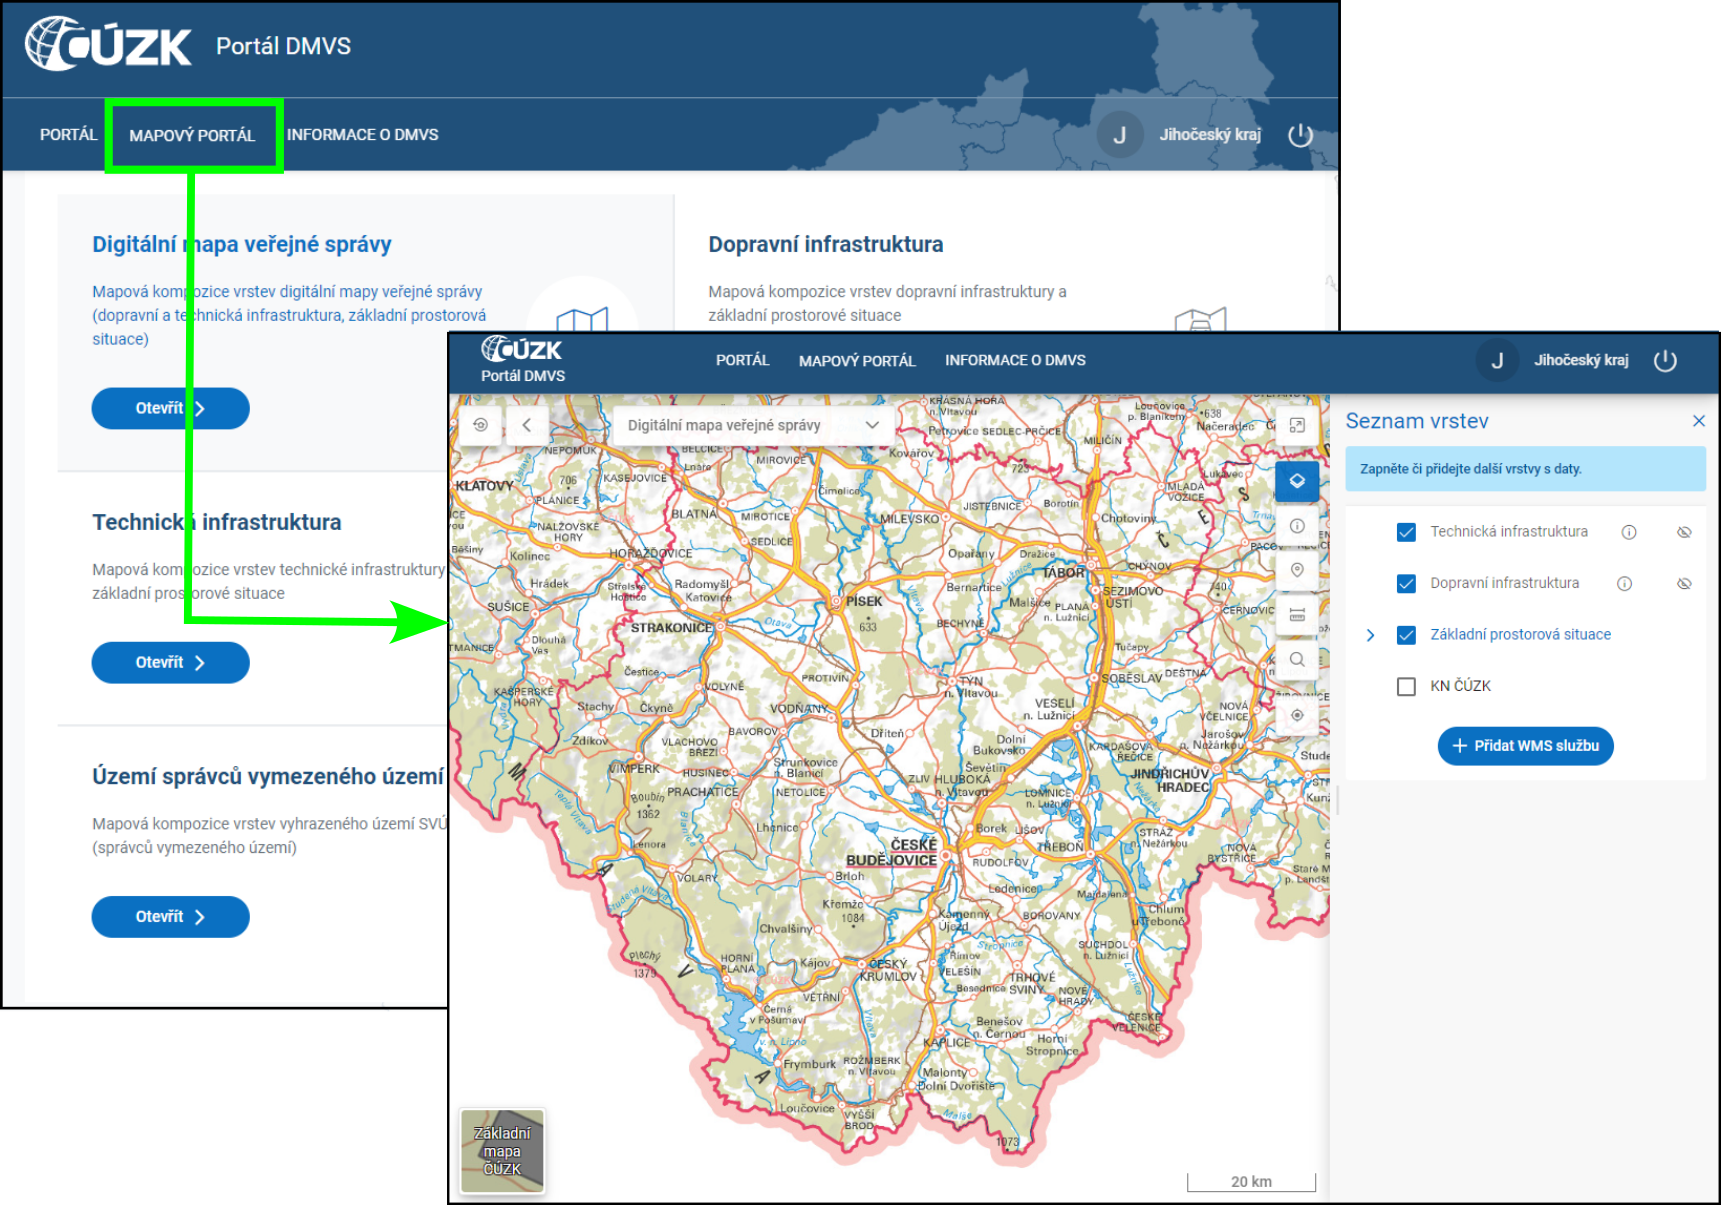The width and height of the screenshot is (1721, 1205).
Task: Click the back arrow button on map toolbar
Action: (527, 425)
